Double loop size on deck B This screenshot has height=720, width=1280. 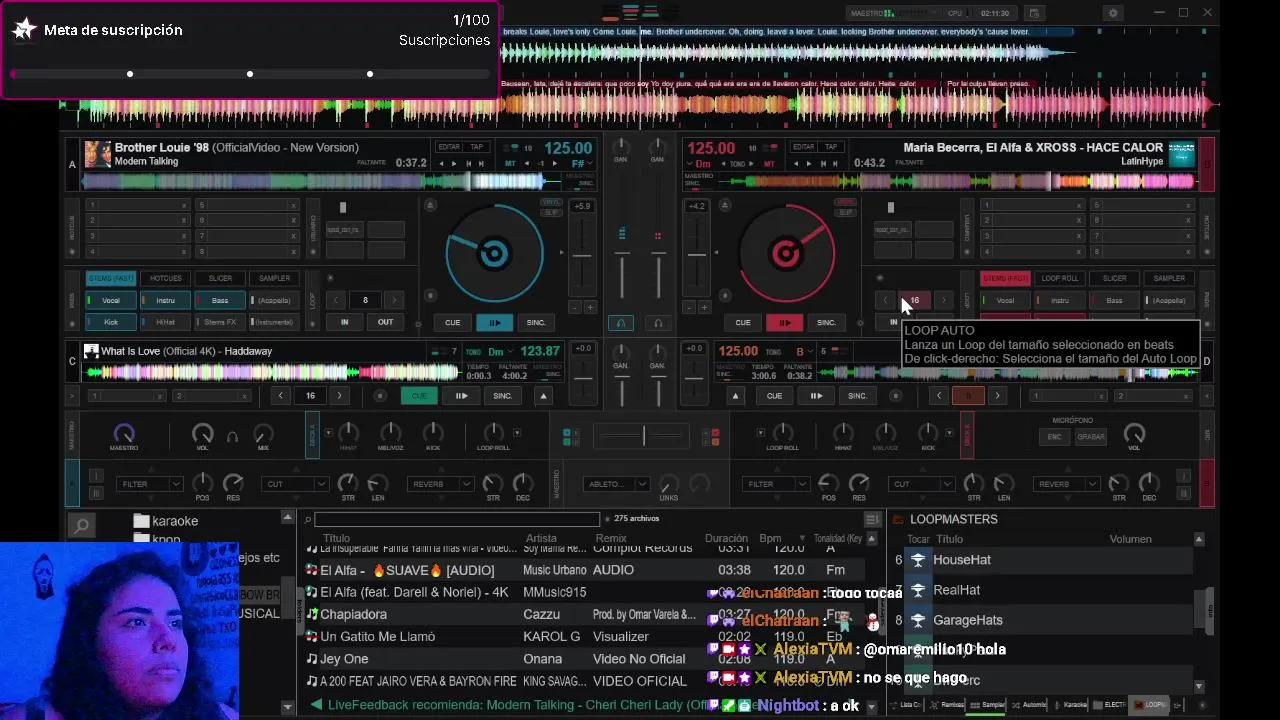943,300
